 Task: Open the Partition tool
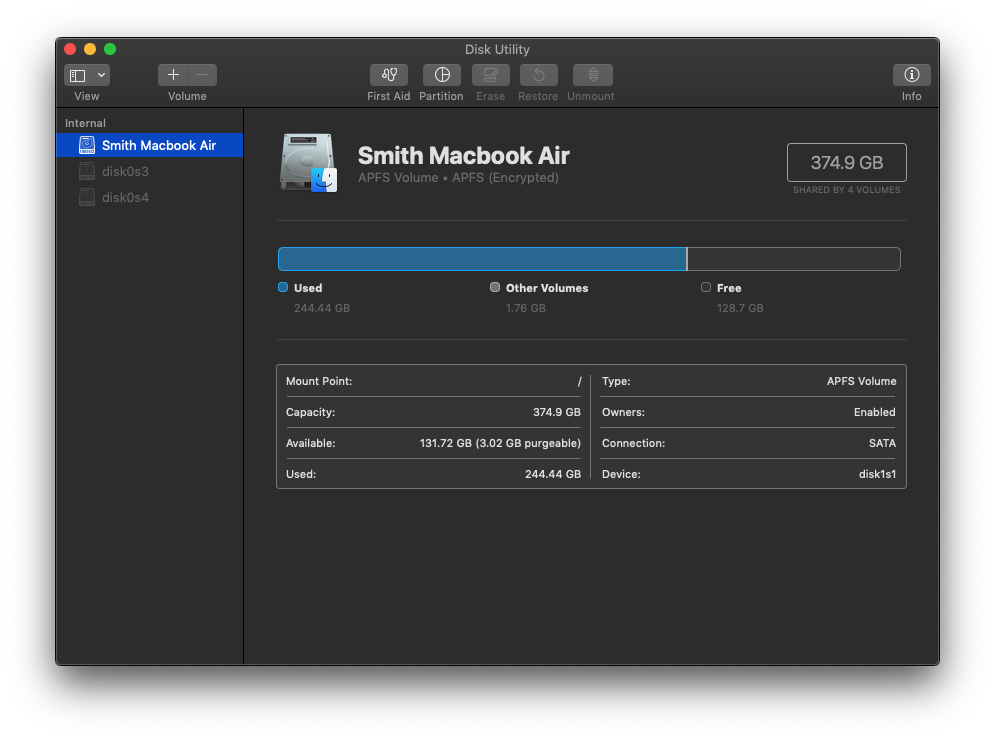tap(441, 75)
